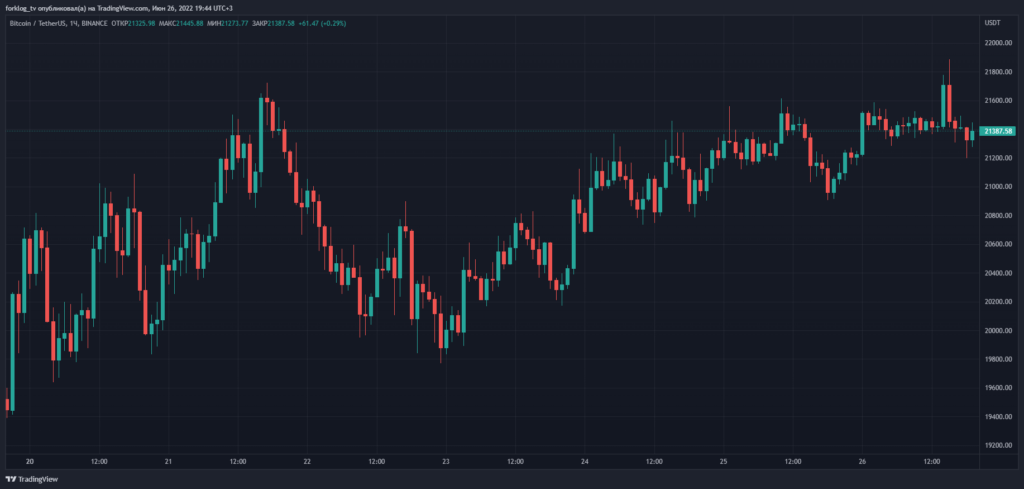This screenshot has width=1024, height=489.
Task: Click date label 20 on time axis
Action: click(x=29, y=462)
